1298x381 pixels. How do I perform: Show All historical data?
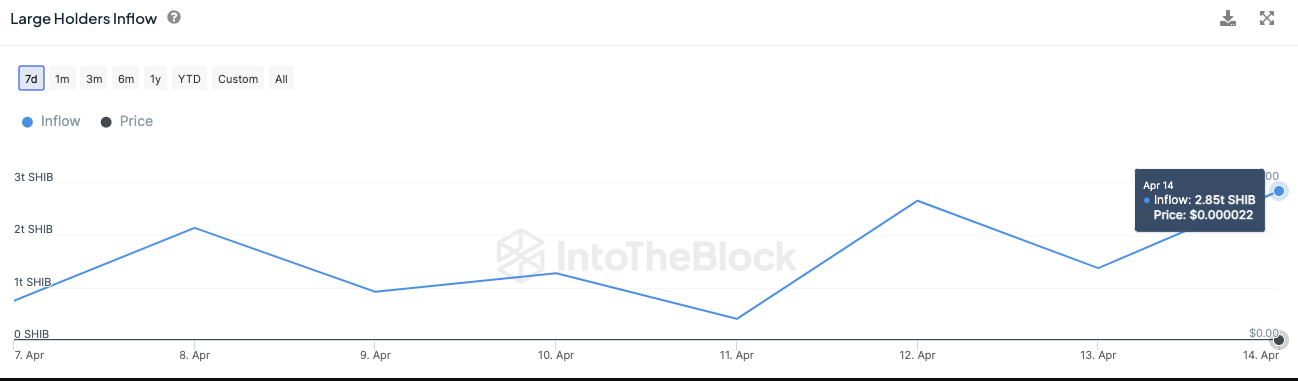tap(282, 79)
